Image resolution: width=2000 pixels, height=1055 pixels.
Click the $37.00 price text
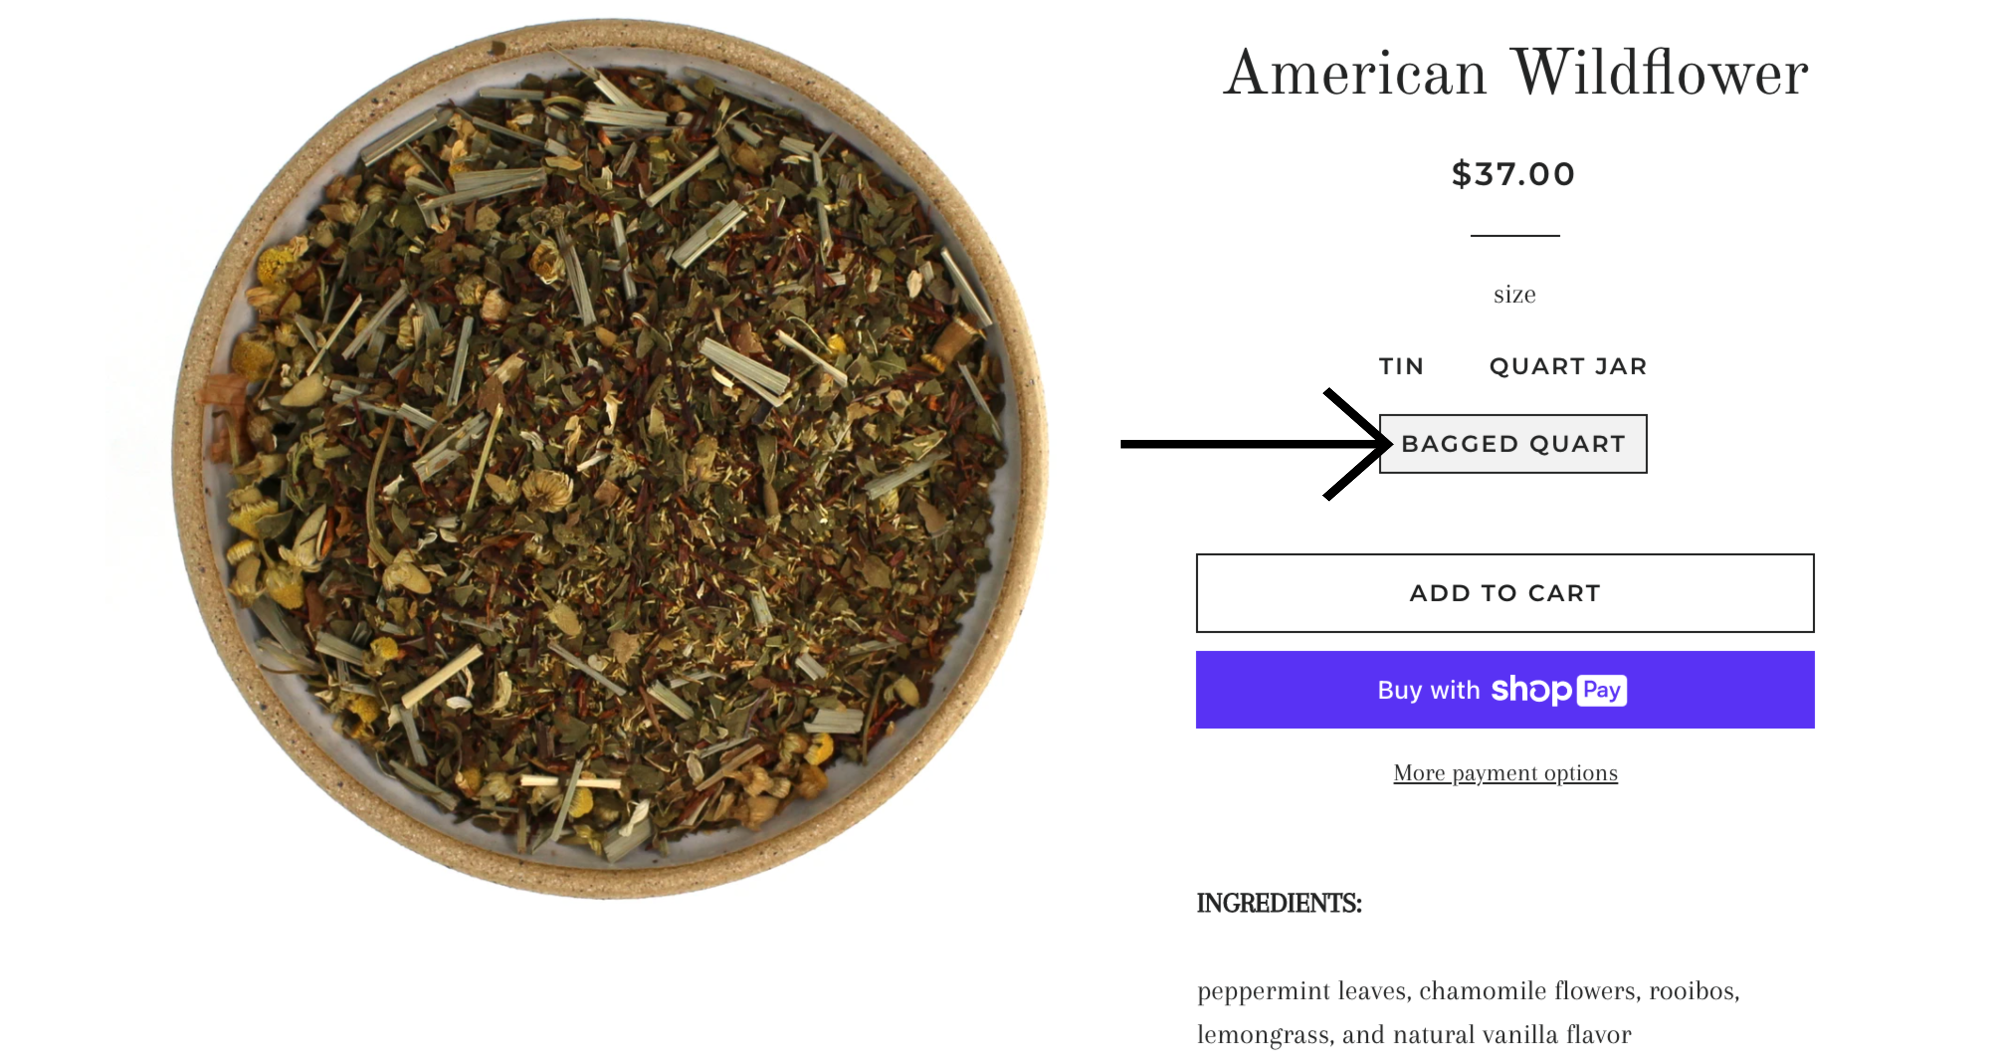(1514, 174)
